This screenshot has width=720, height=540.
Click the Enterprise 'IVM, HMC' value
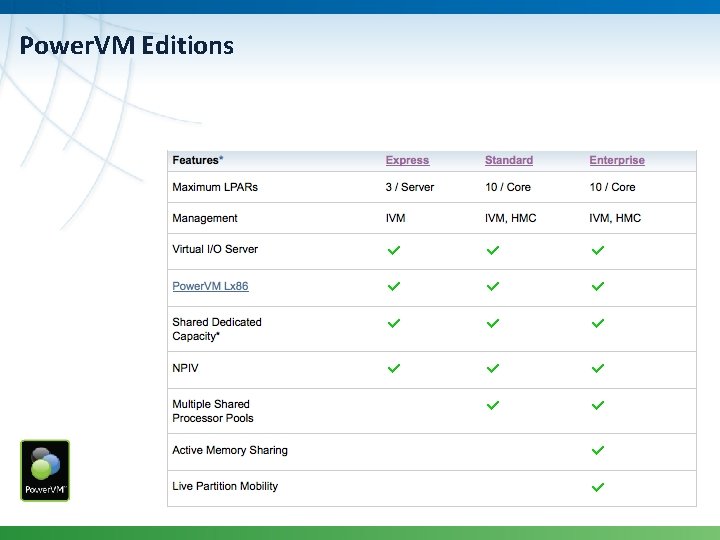pyautogui.click(x=615, y=218)
